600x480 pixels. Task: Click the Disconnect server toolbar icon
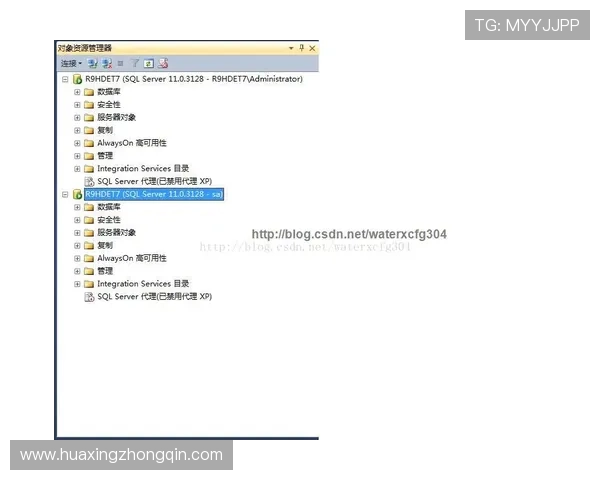click(107, 63)
